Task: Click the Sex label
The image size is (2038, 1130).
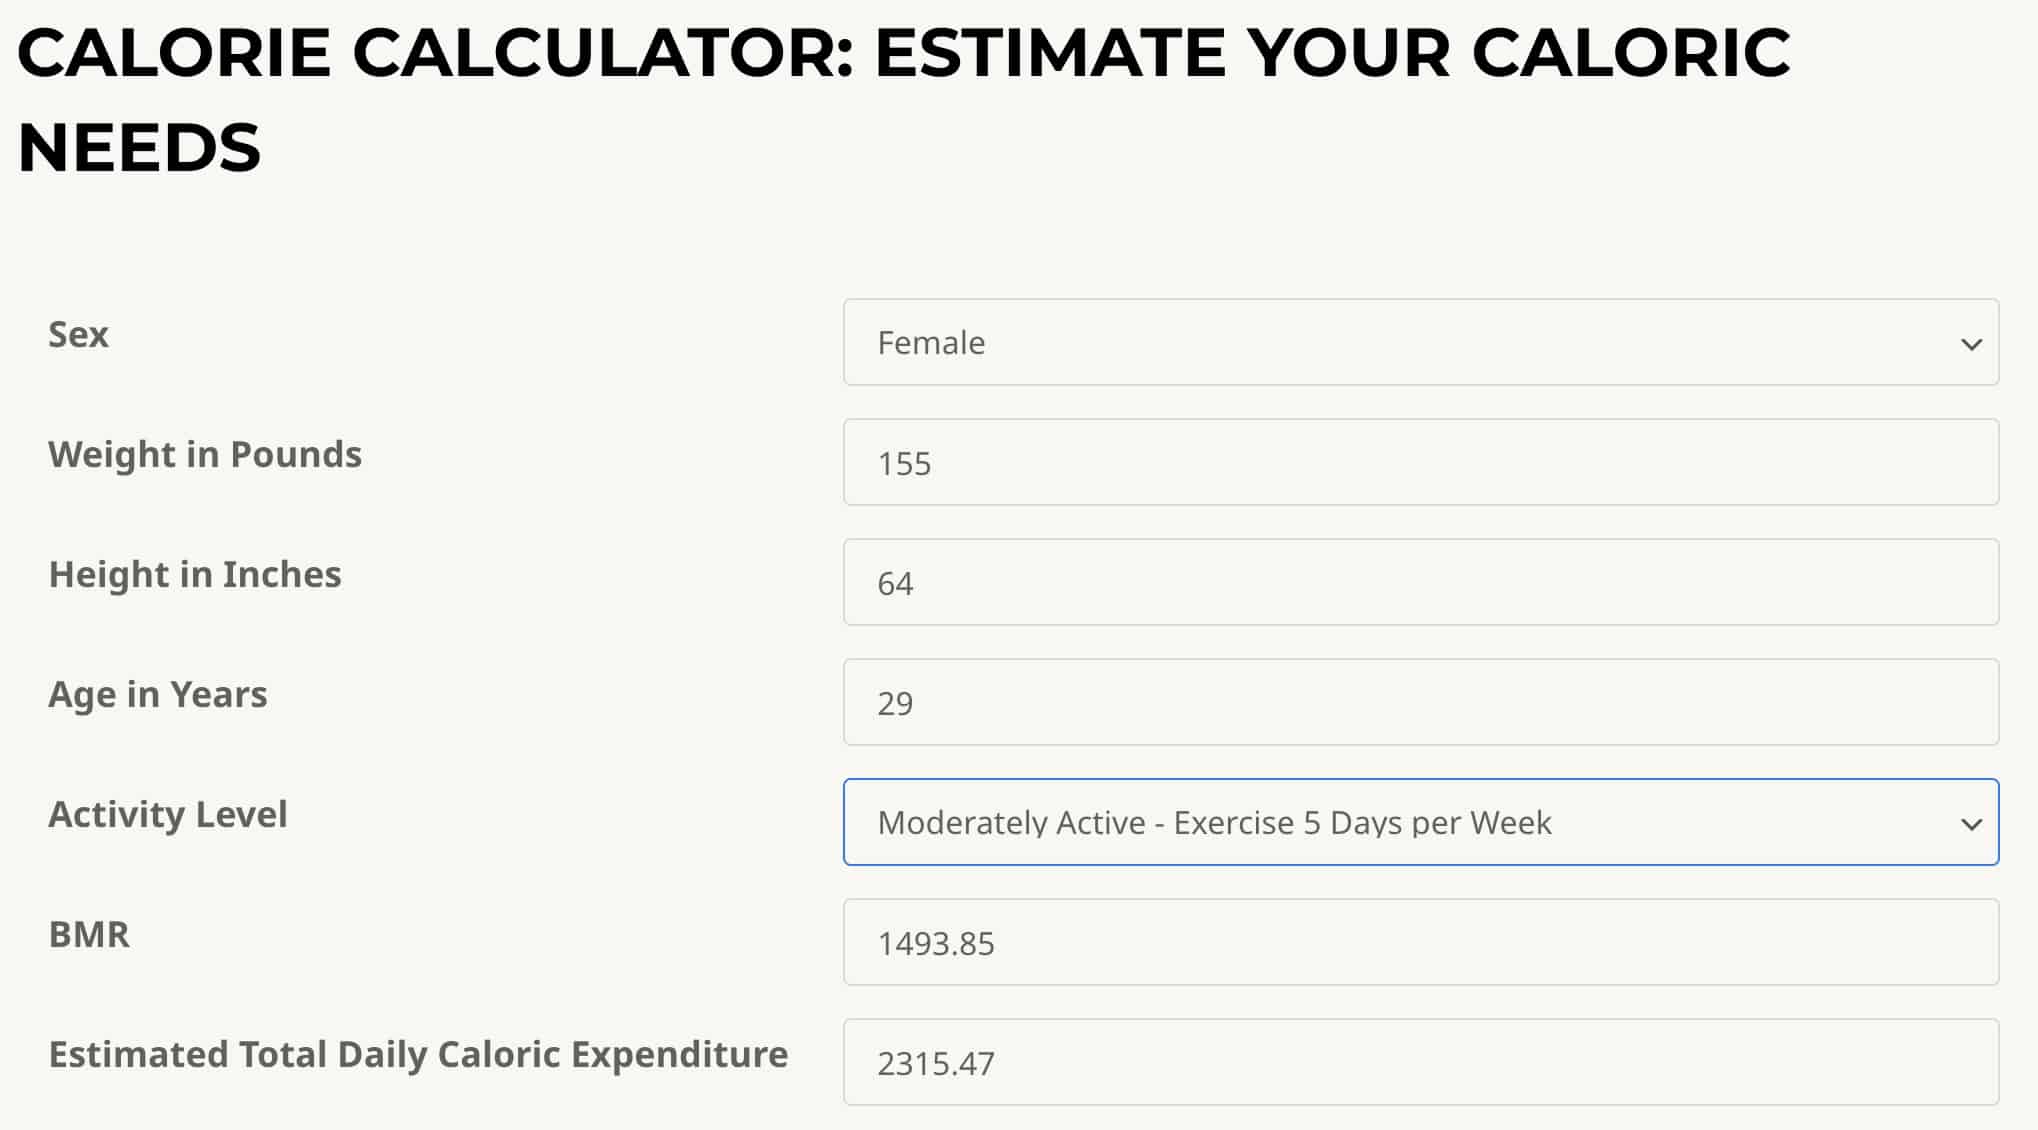Action: (78, 333)
